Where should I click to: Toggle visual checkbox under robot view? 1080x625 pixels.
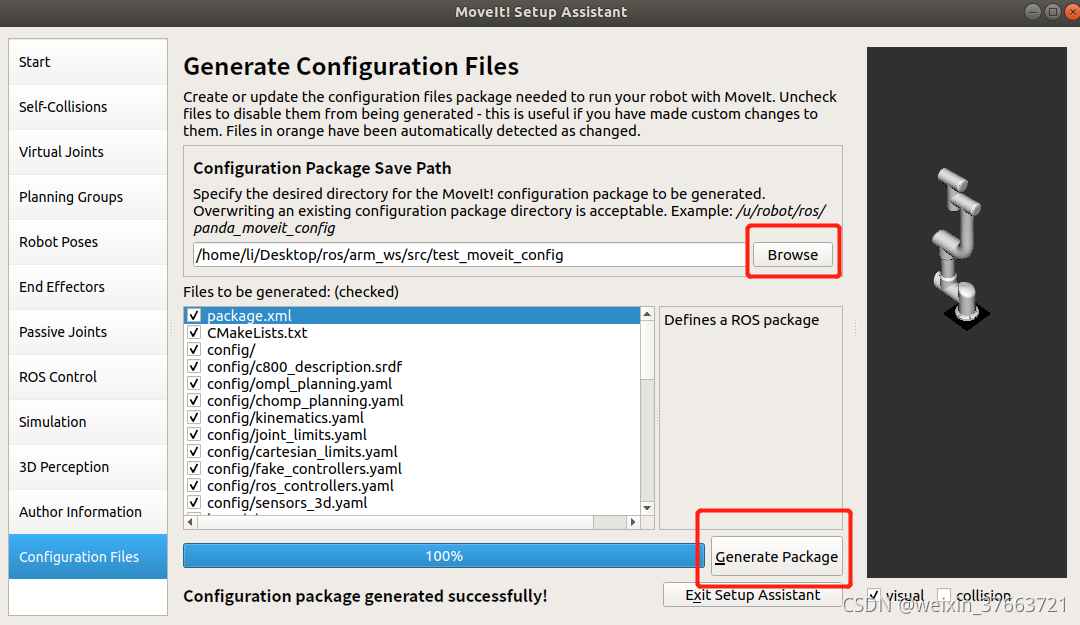(x=873, y=595)
